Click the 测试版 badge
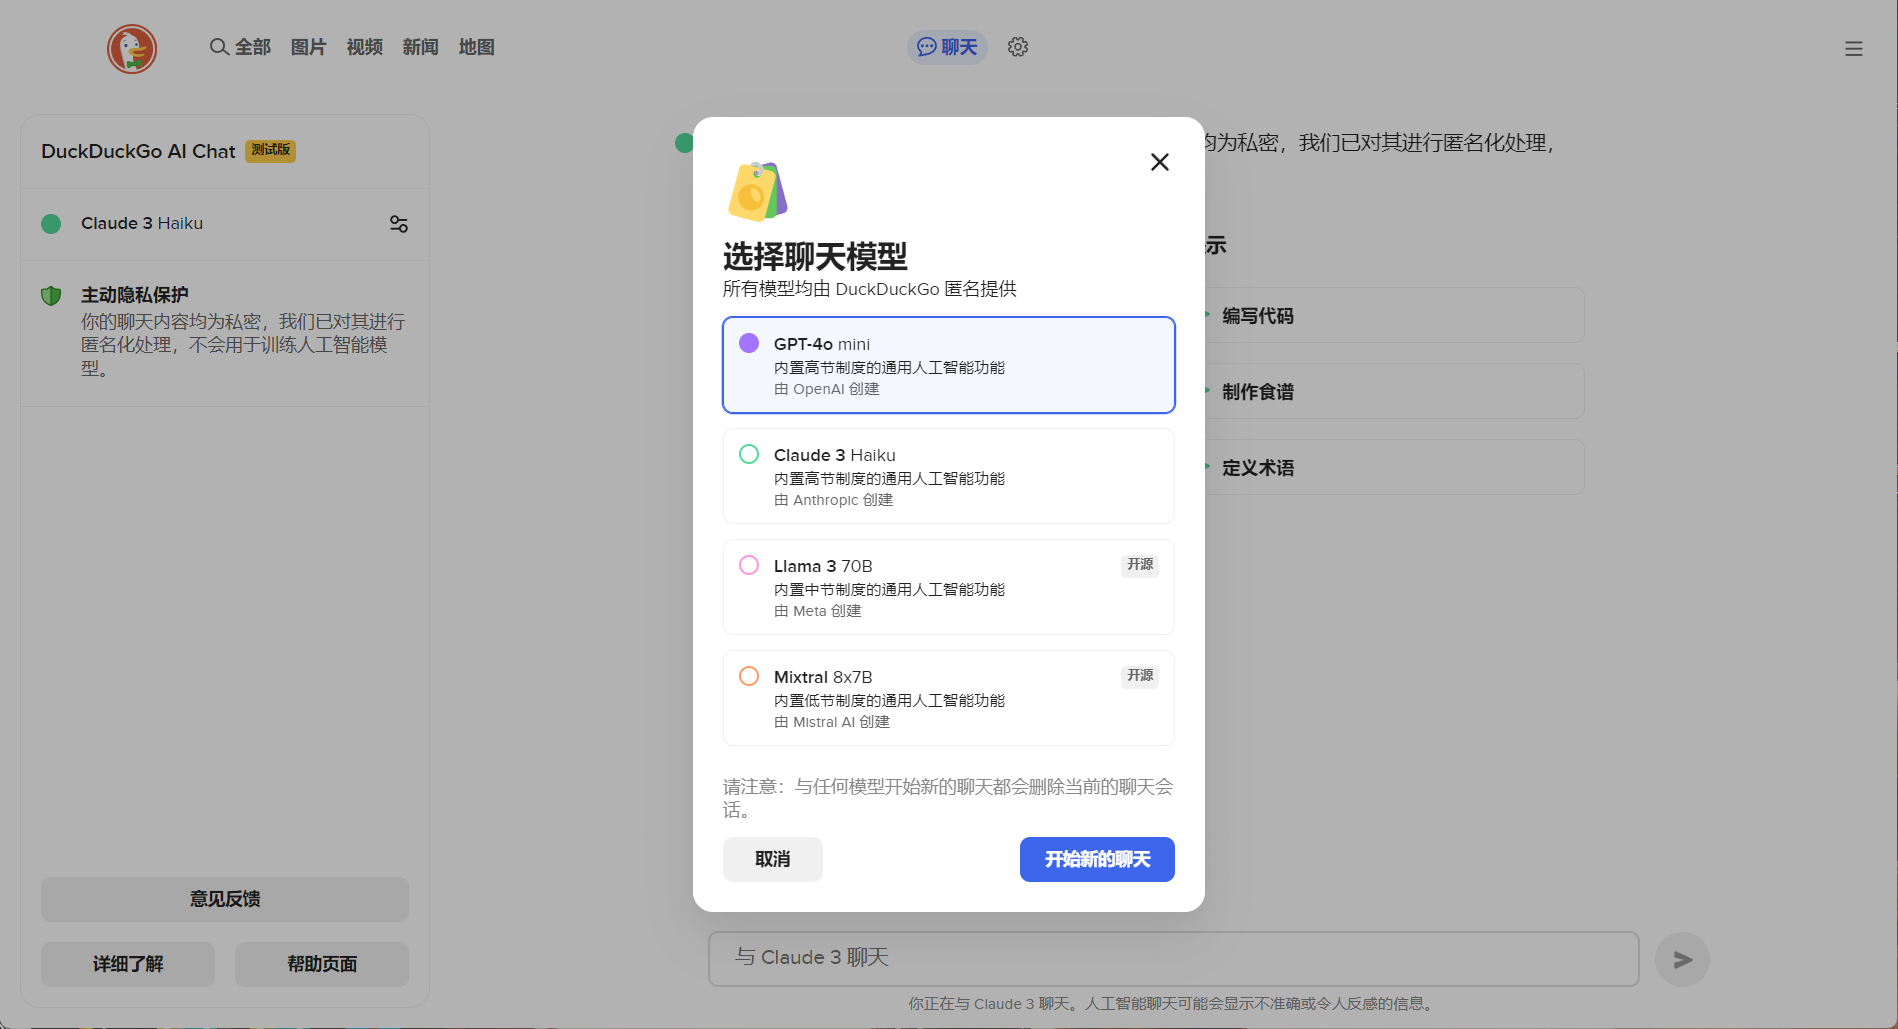Image resolution: width=1898 pixels, height=1029 pixels. click(x=270, y=151)
